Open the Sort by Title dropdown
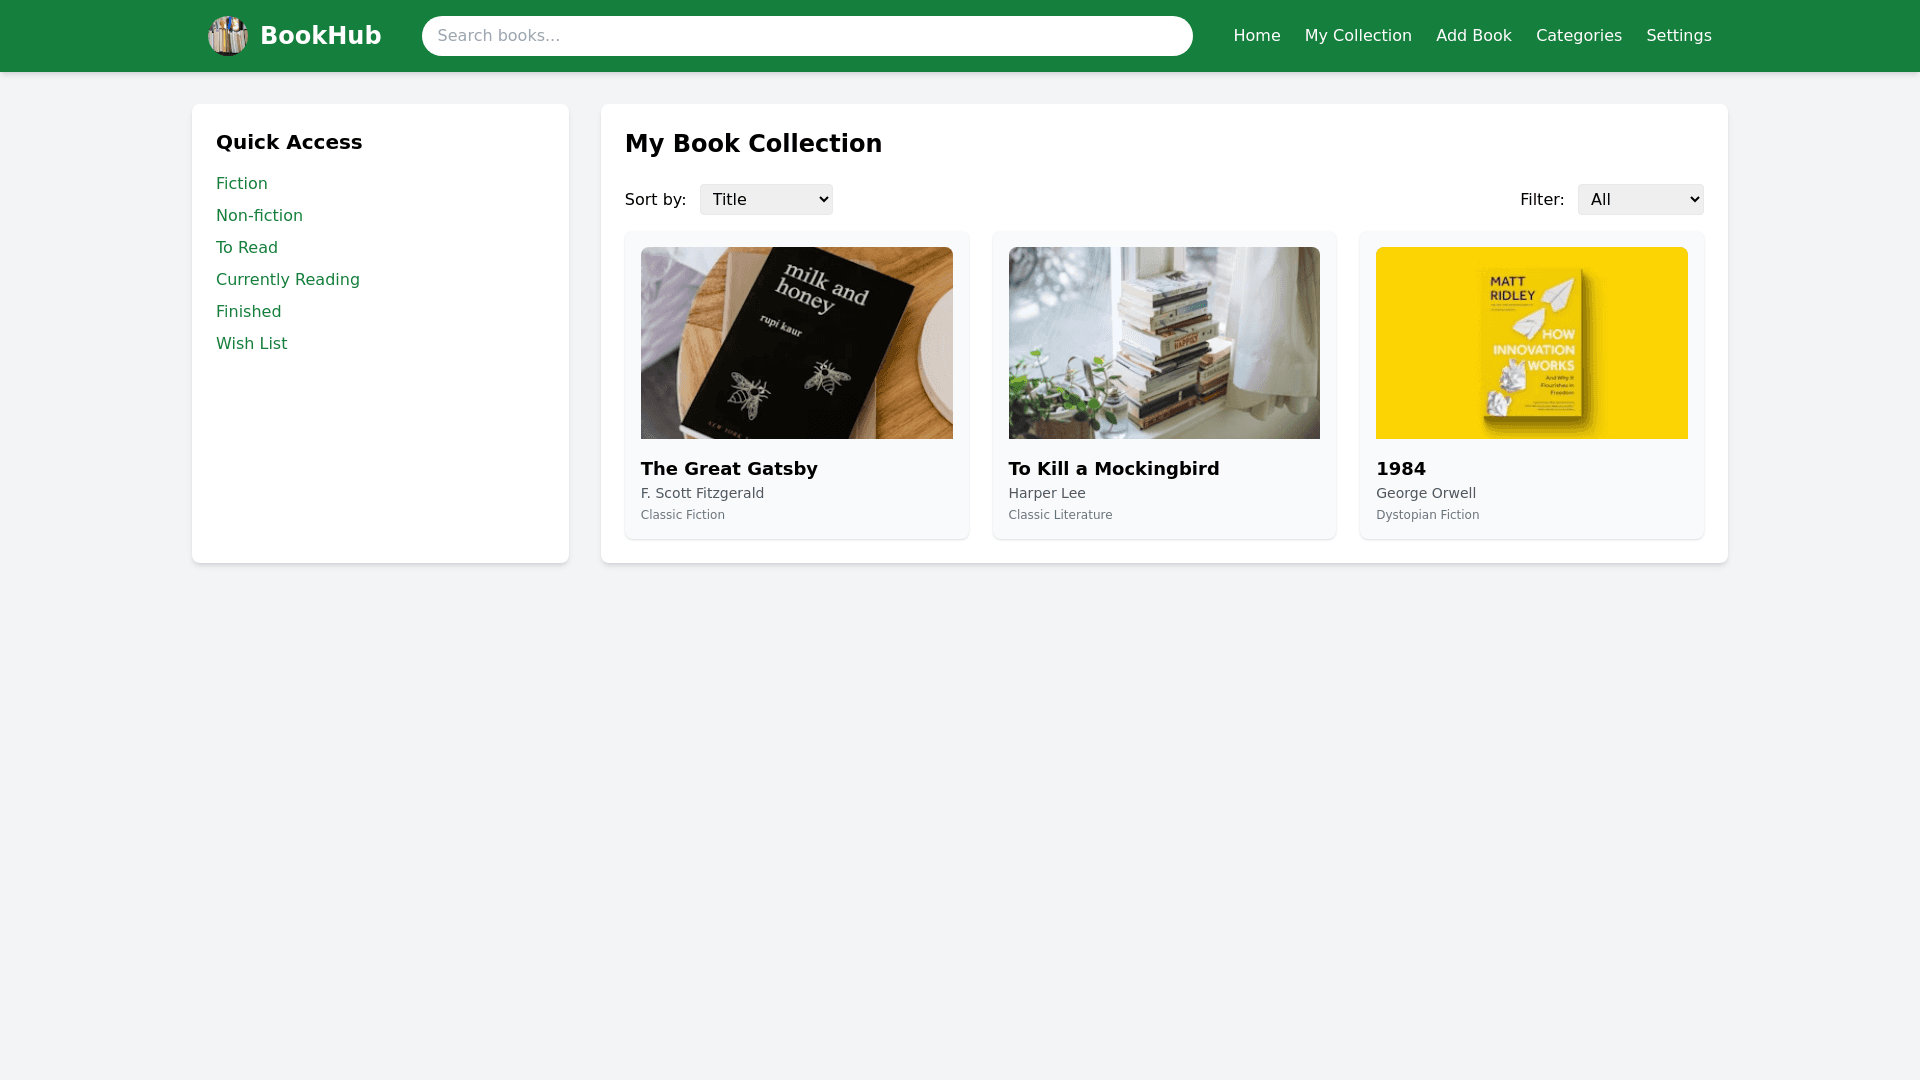The width and height of the screenshot is (1920, 1080). [766, 200]
